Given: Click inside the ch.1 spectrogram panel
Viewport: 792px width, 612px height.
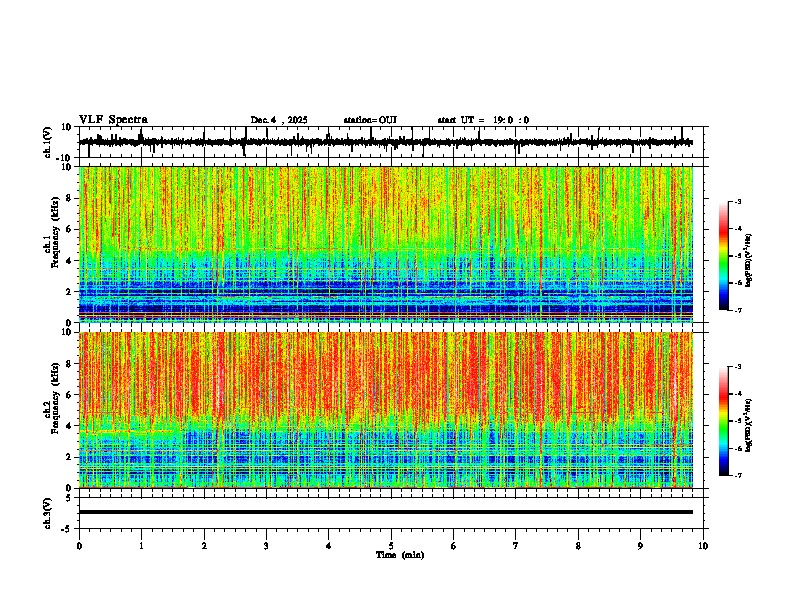Looking at the screenshot, I should [x=385, y=244].
